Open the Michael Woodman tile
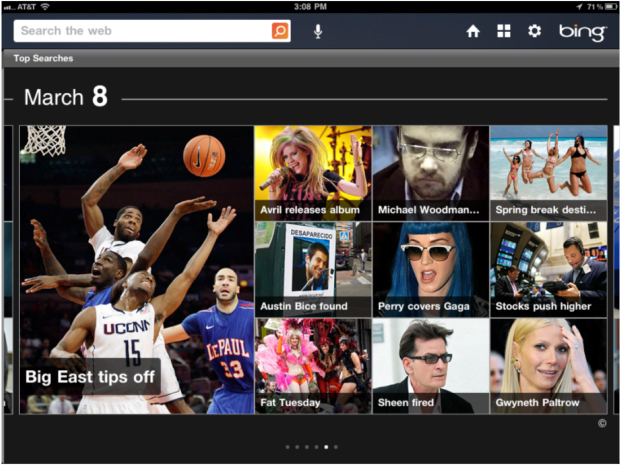 430,172
